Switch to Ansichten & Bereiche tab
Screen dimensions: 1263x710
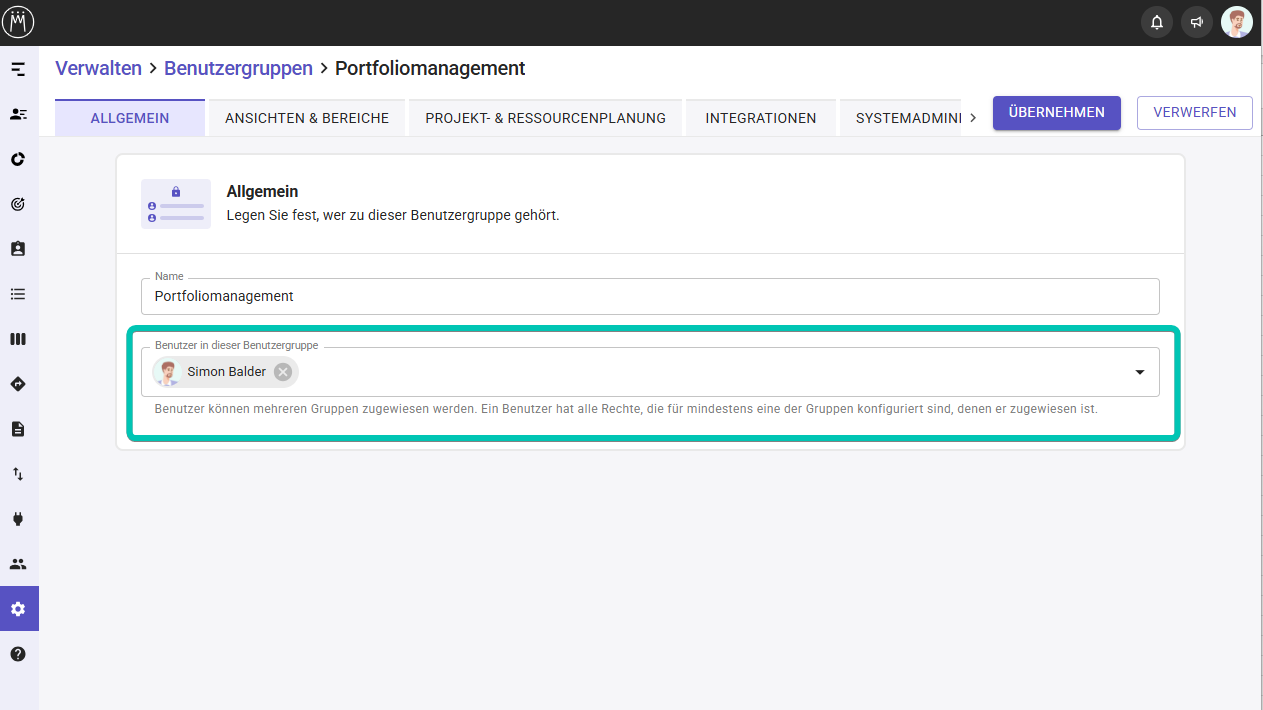tap(307, 118)
